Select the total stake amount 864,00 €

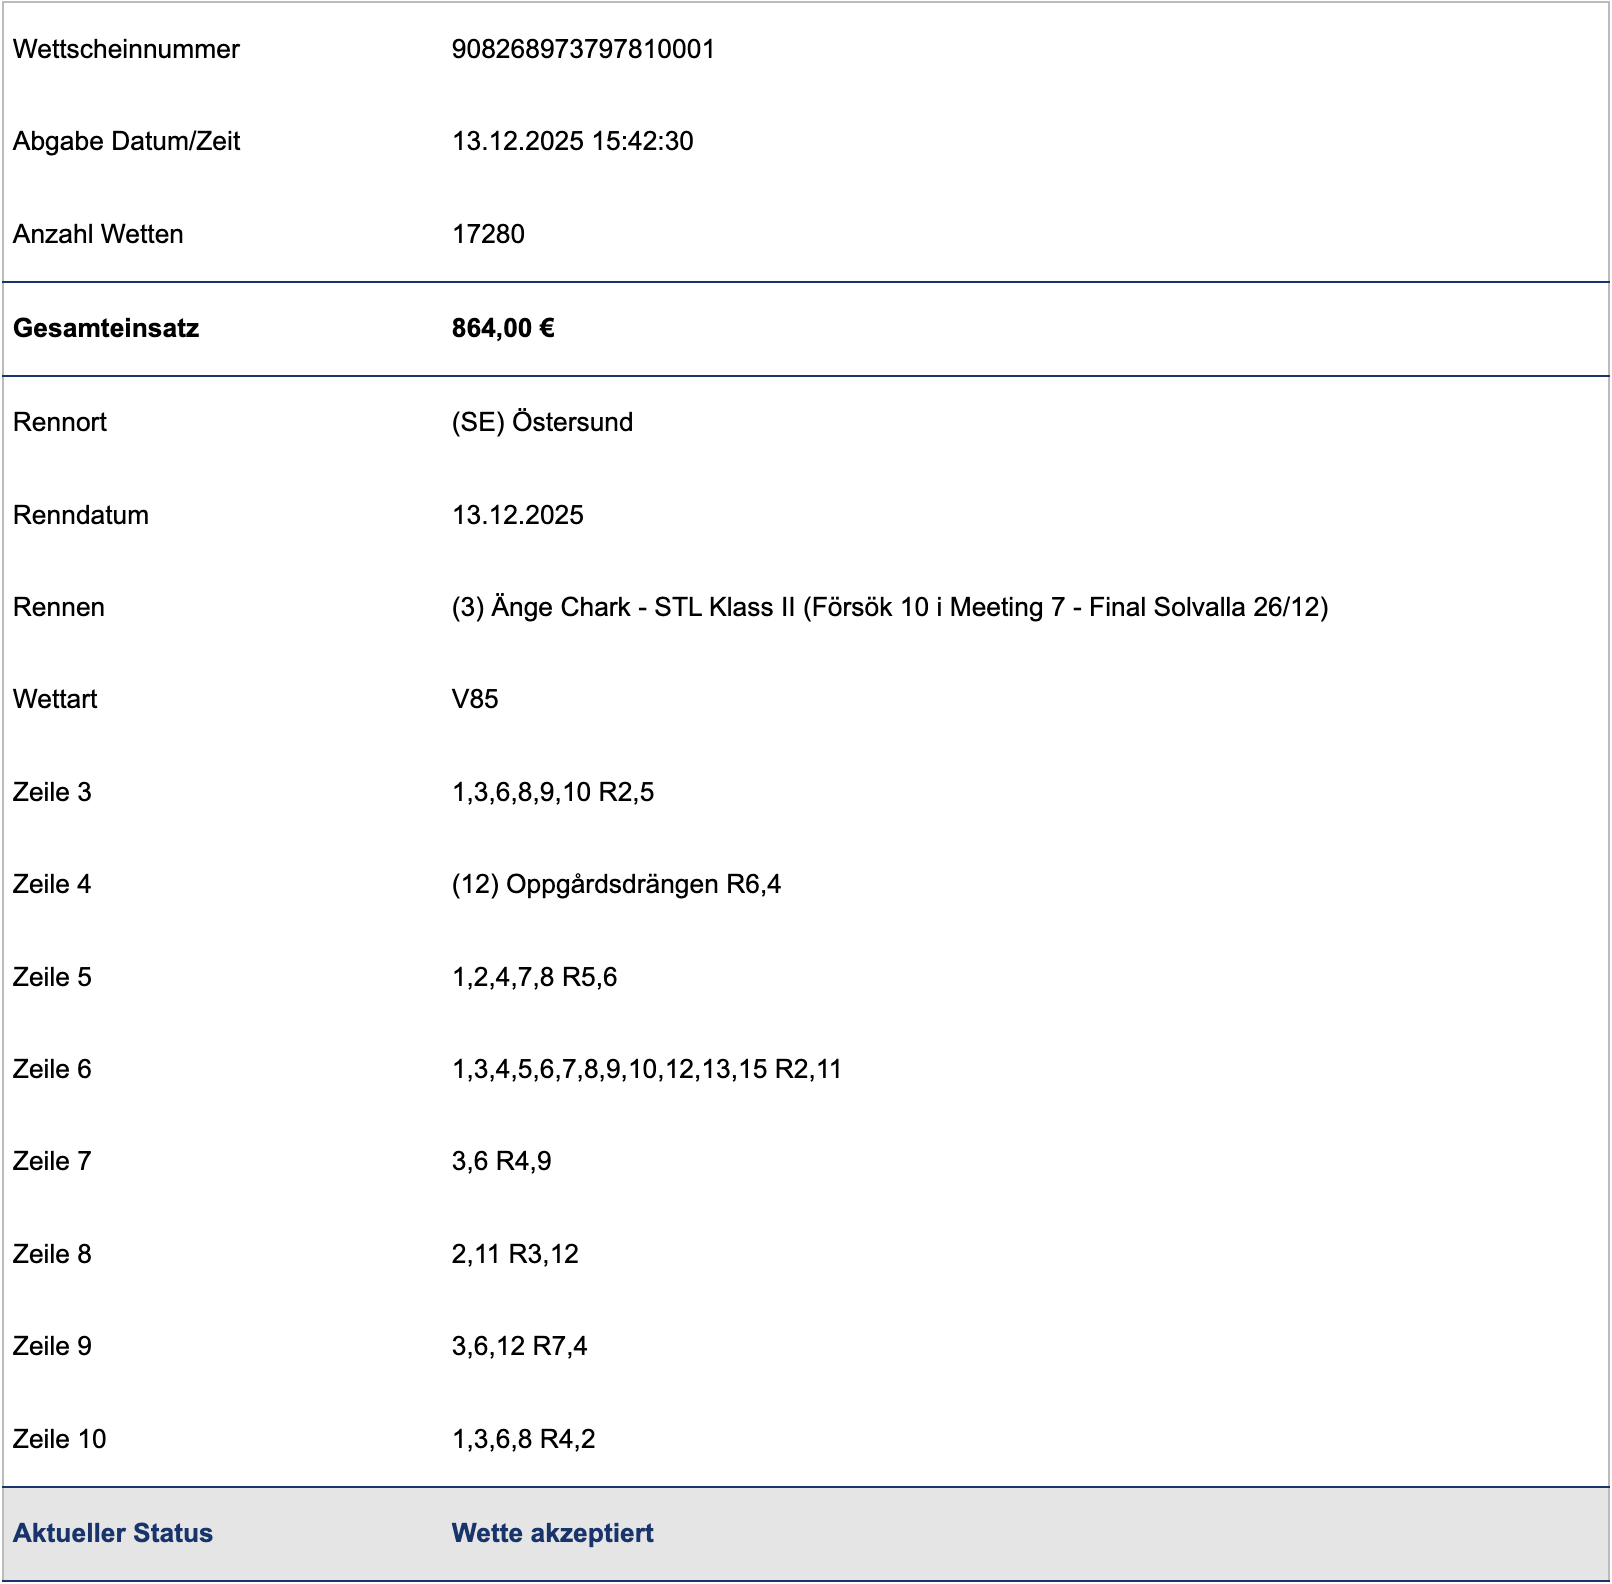[503, 328]
